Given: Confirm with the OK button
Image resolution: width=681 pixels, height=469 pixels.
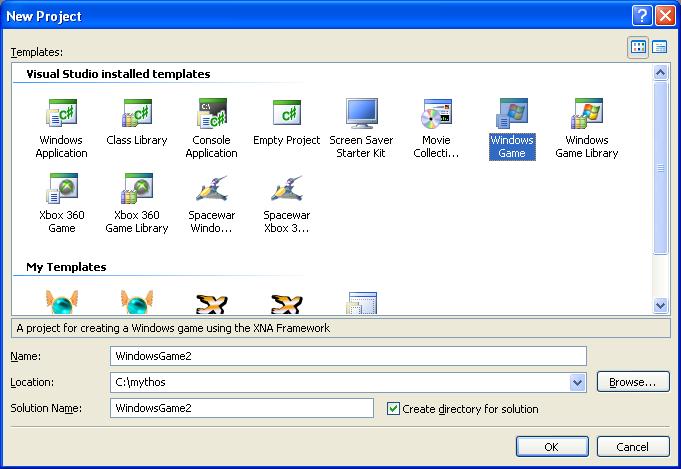Looking at the screenshot, I should coord(552,447).
